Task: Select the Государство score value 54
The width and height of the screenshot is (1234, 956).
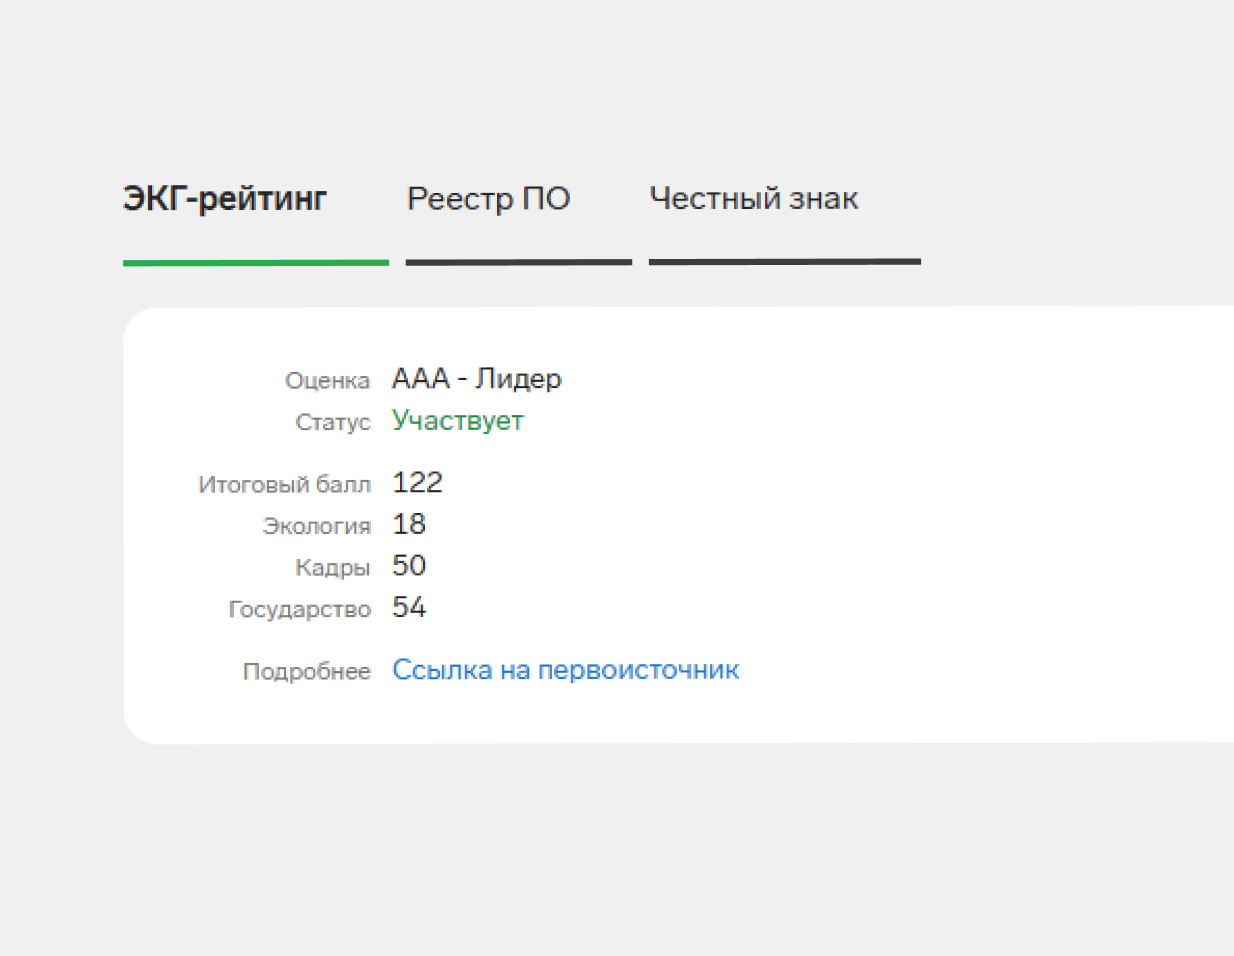Action: pyautogui.click(x=409, y=608)
